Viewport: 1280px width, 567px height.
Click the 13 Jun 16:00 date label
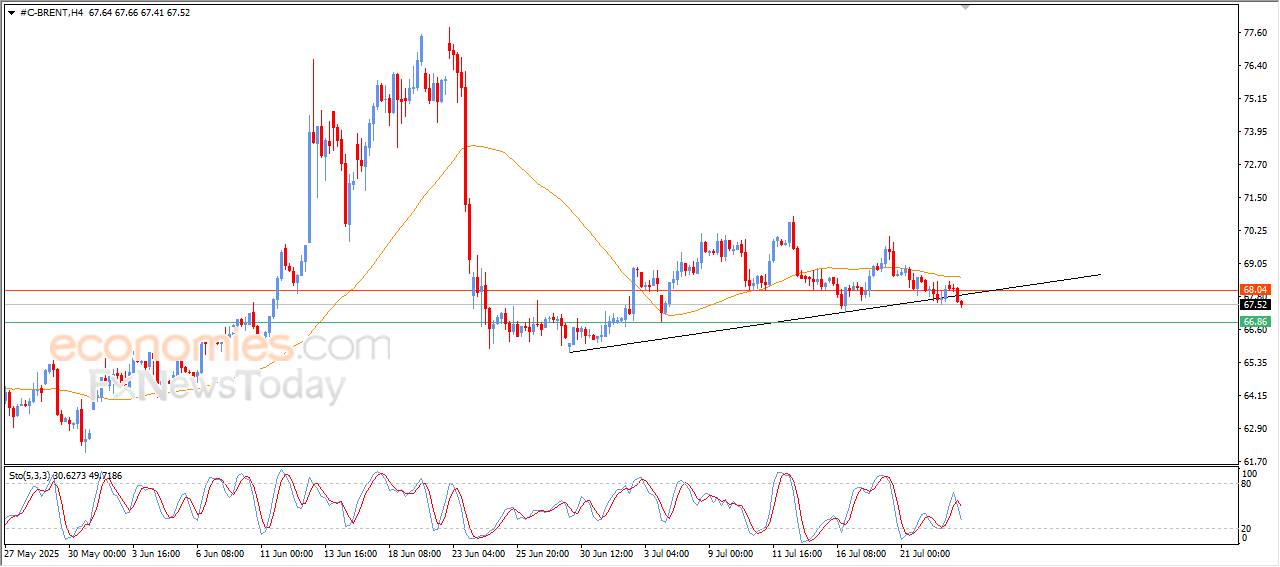pyautogui.click(x=350, y=553)
